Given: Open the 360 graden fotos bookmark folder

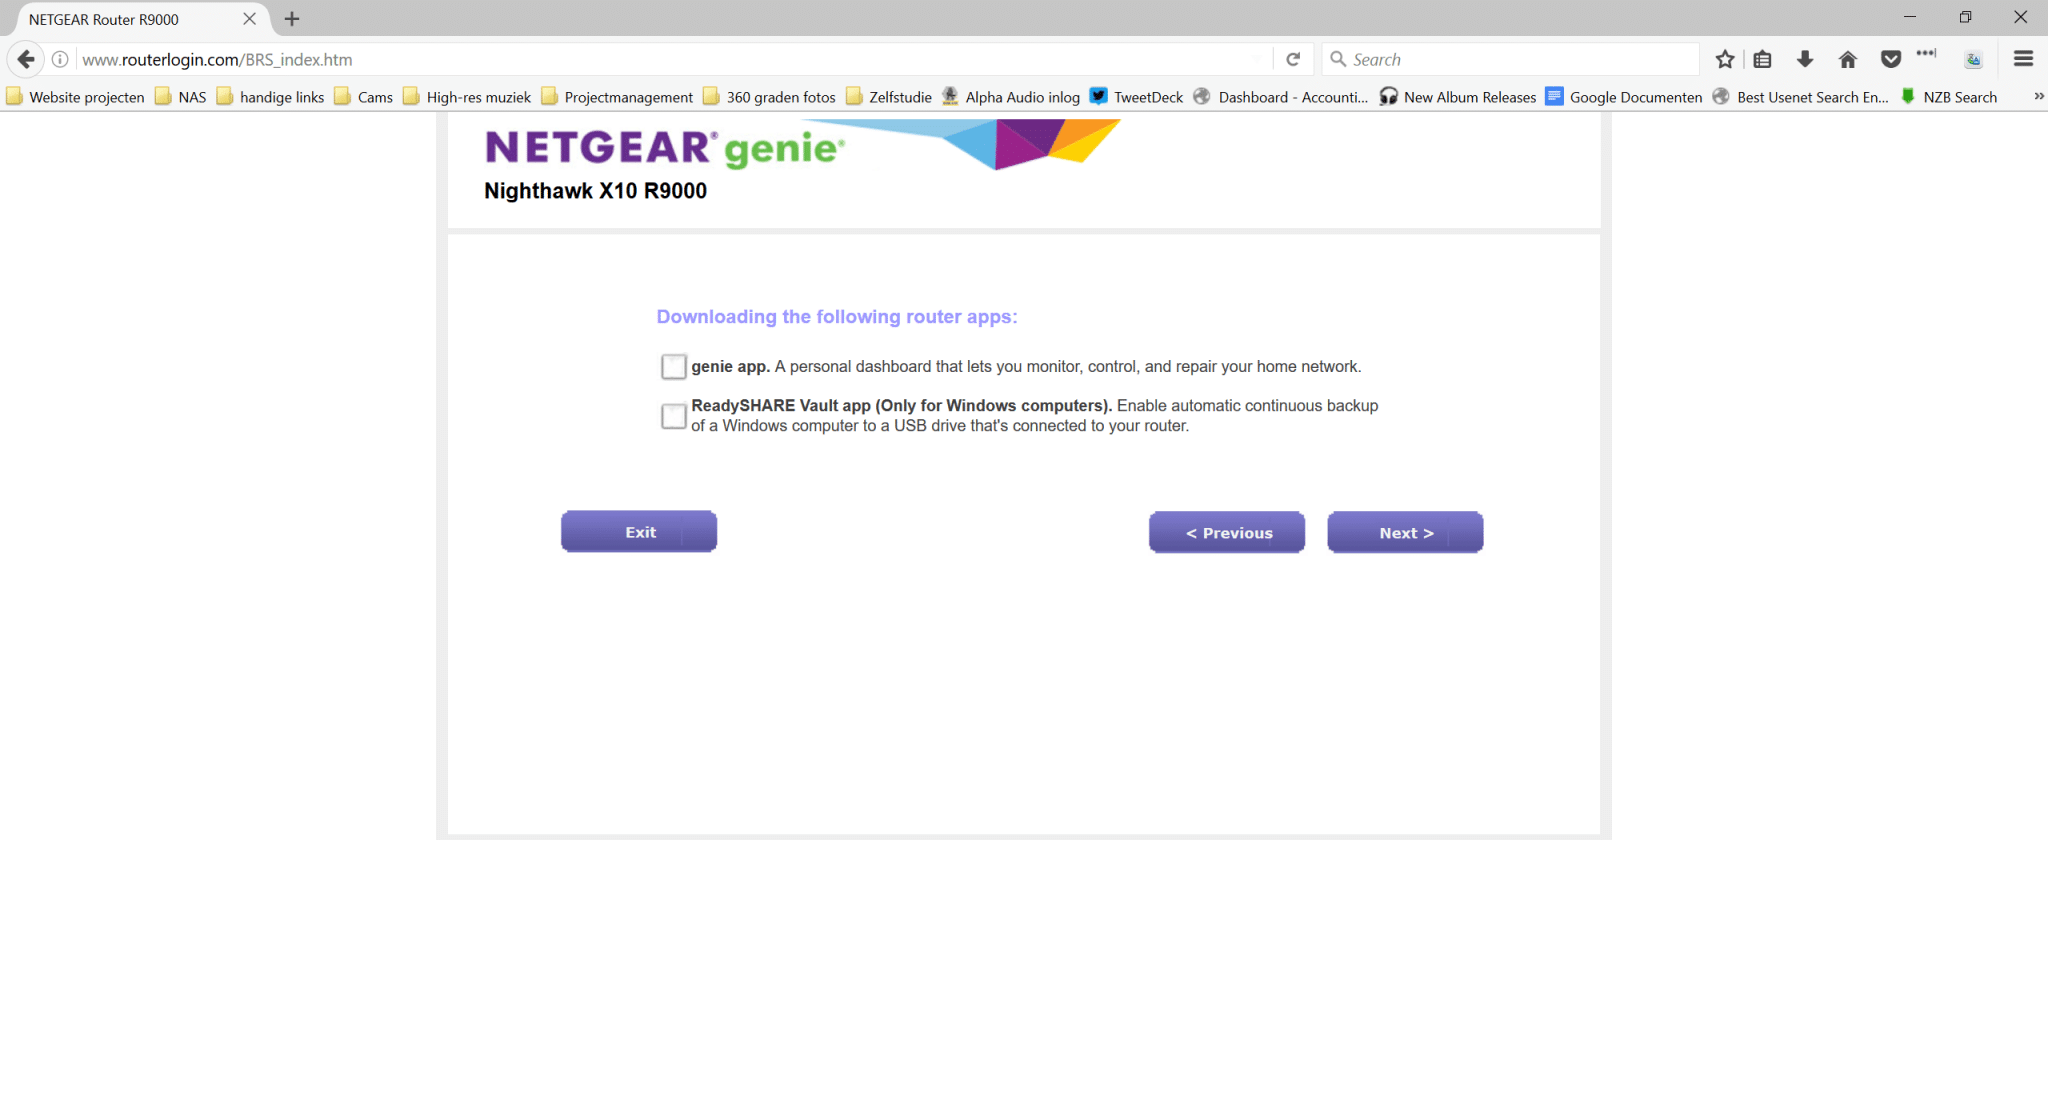Looking at the screenshot, I should (770, 97).
